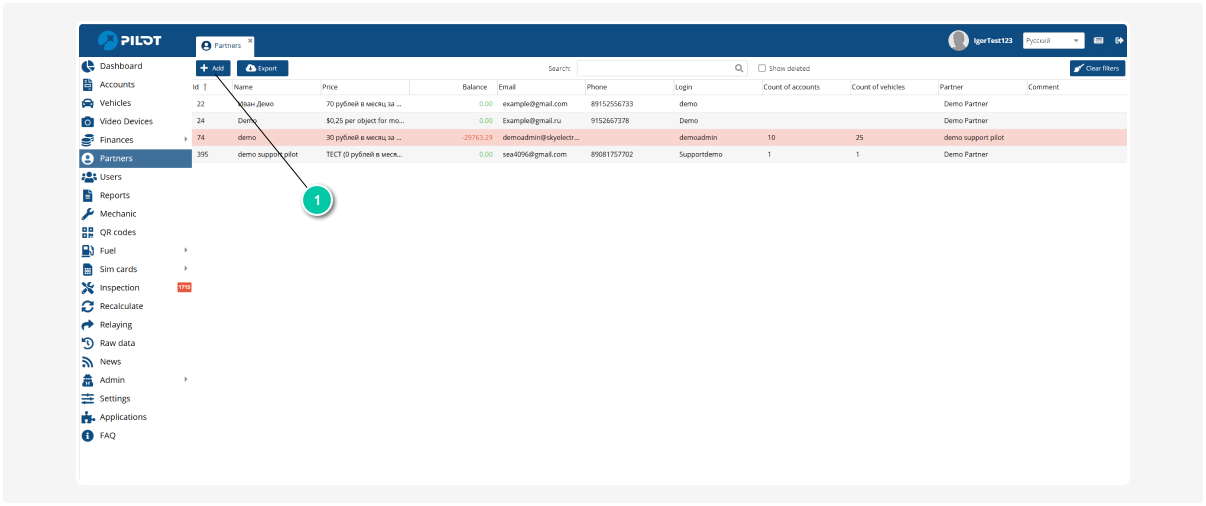
Task: Expand the Finances submenu
Action: (x=186, y=139)
